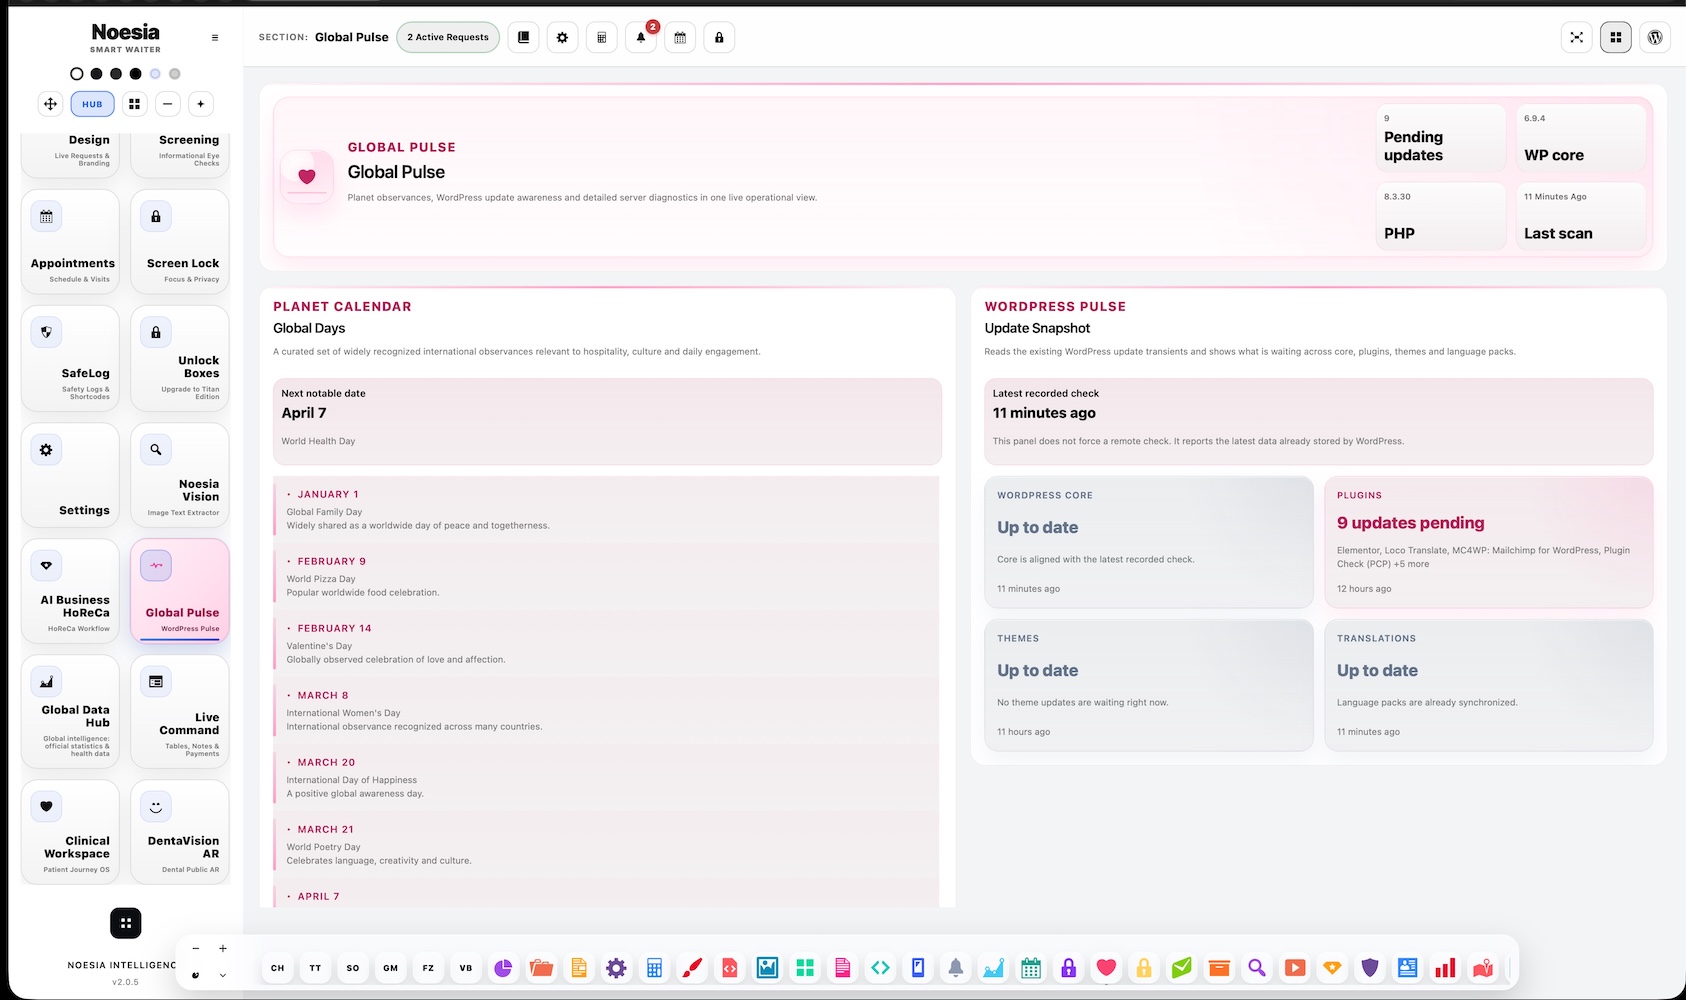Open the purple pie chart icon in the dock

(x=503, y=967)
